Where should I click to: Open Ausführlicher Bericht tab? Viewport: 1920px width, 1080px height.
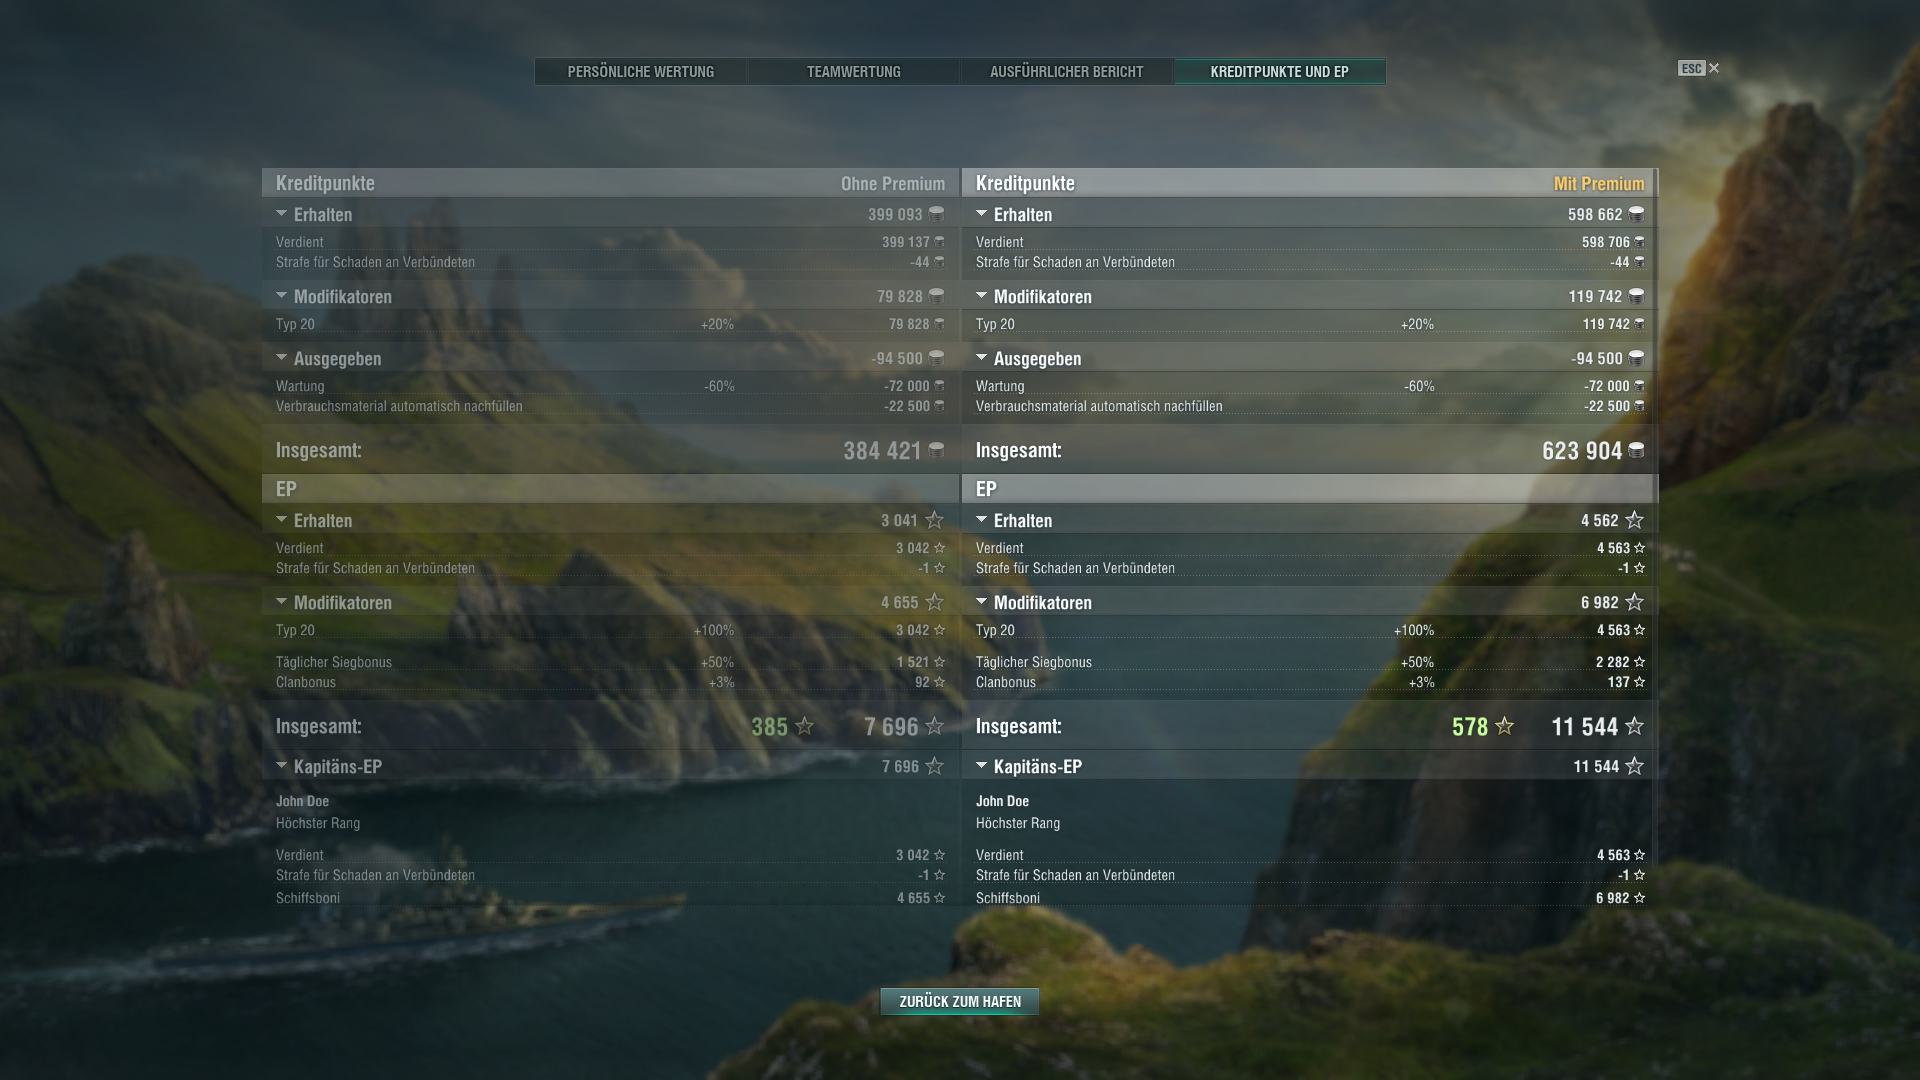coord(1067,72)
